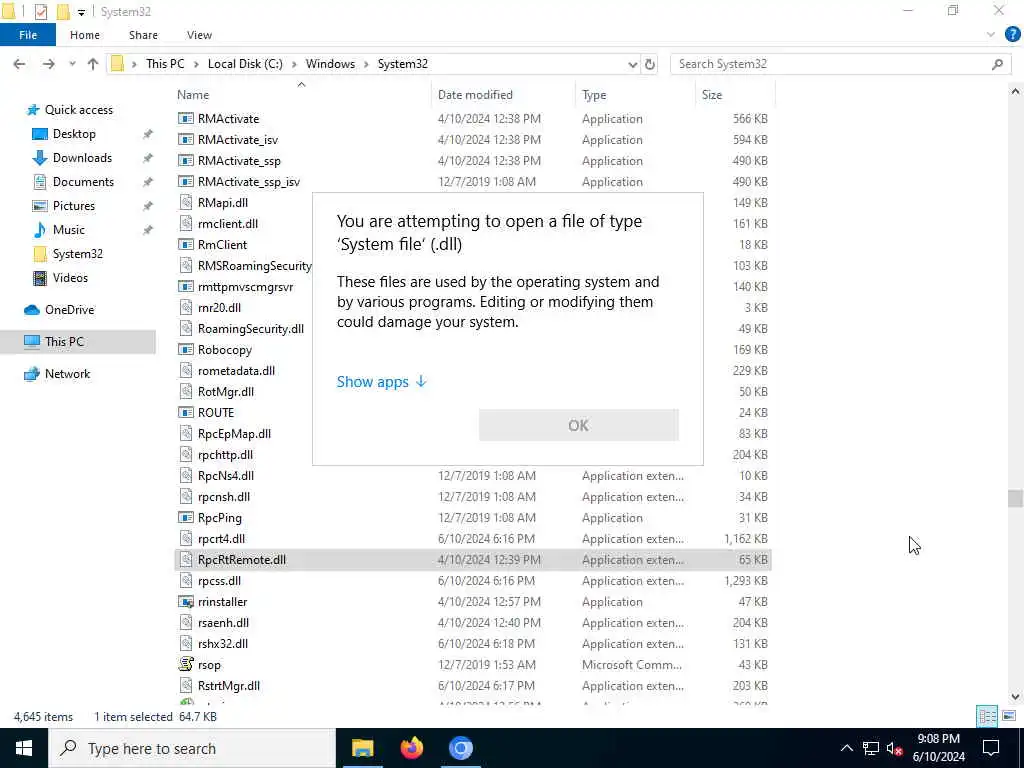Open the File menu tab
1024x768 pixels.
click(x=27, y=35)
